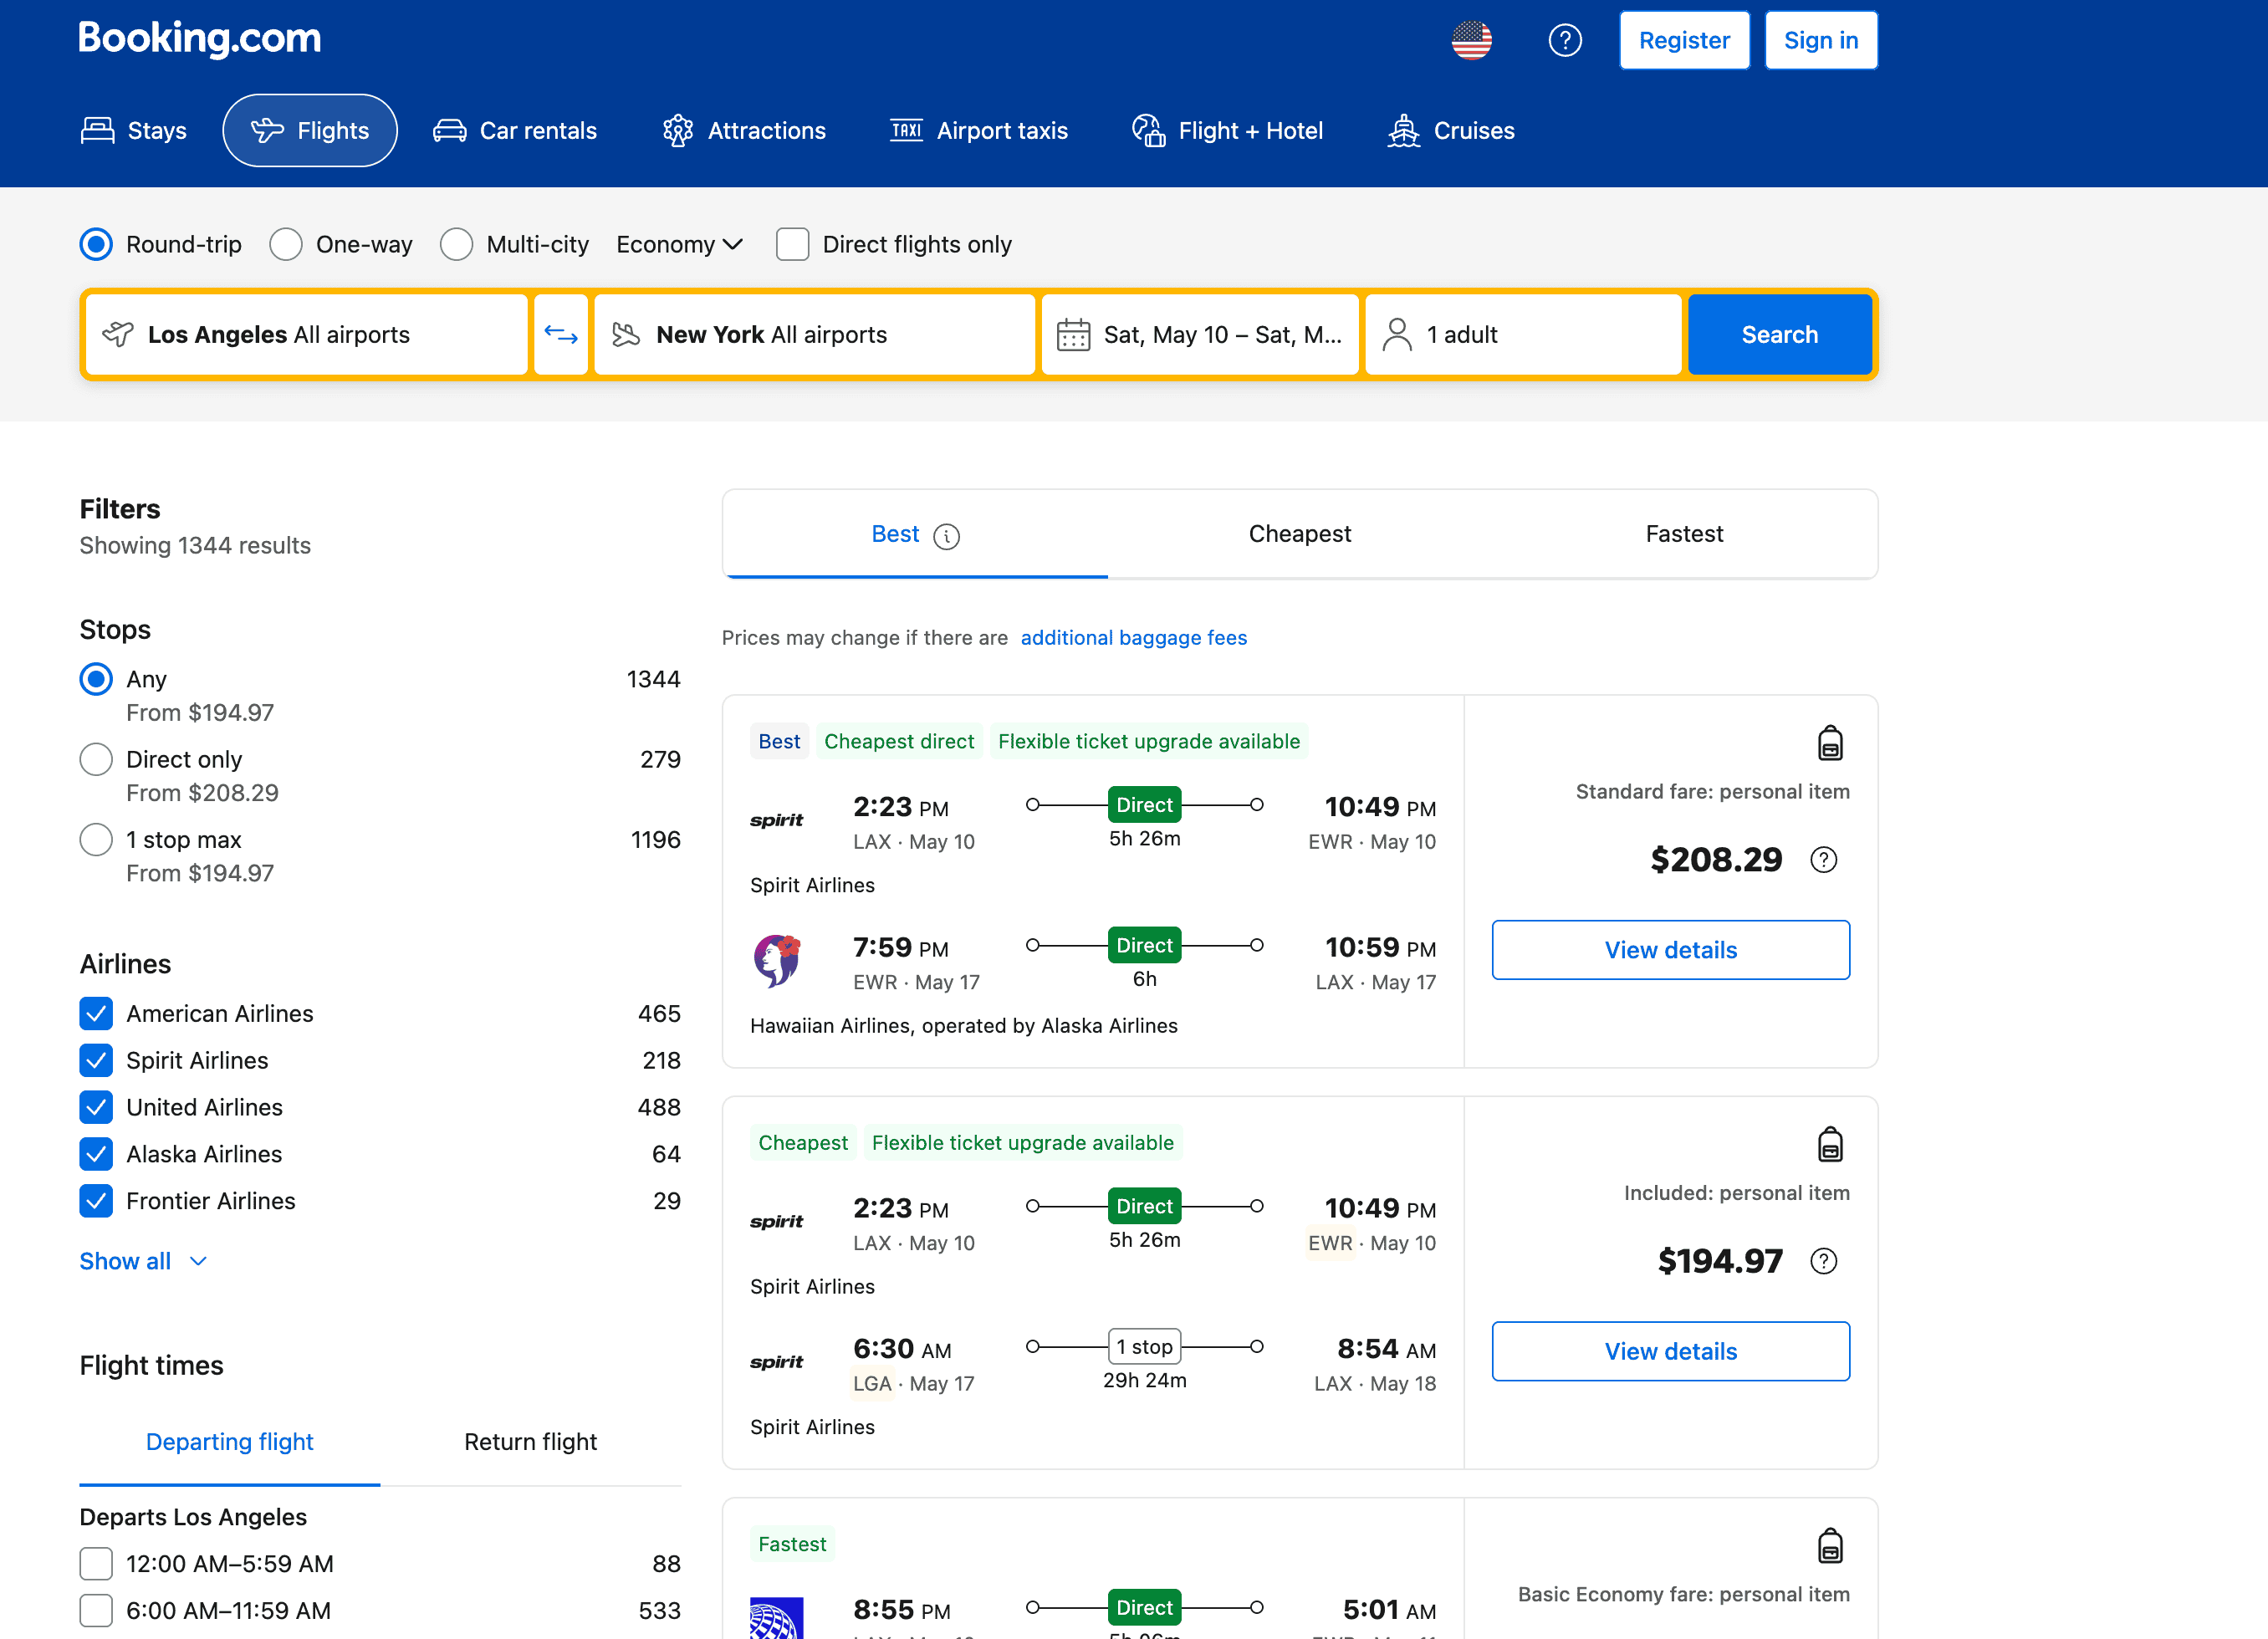Click the calendar icon in date field
The height and width of the screenshot is (1639, 2268).
(x=1073, y=335)
